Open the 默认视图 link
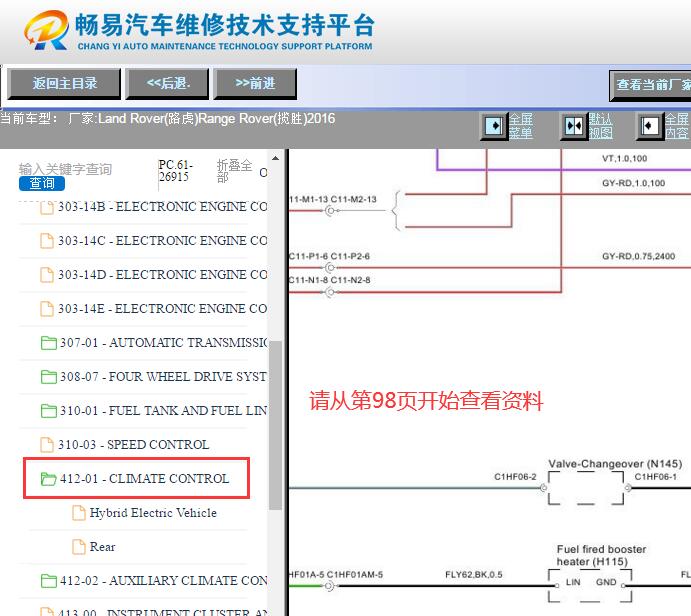 pos(601,126)
